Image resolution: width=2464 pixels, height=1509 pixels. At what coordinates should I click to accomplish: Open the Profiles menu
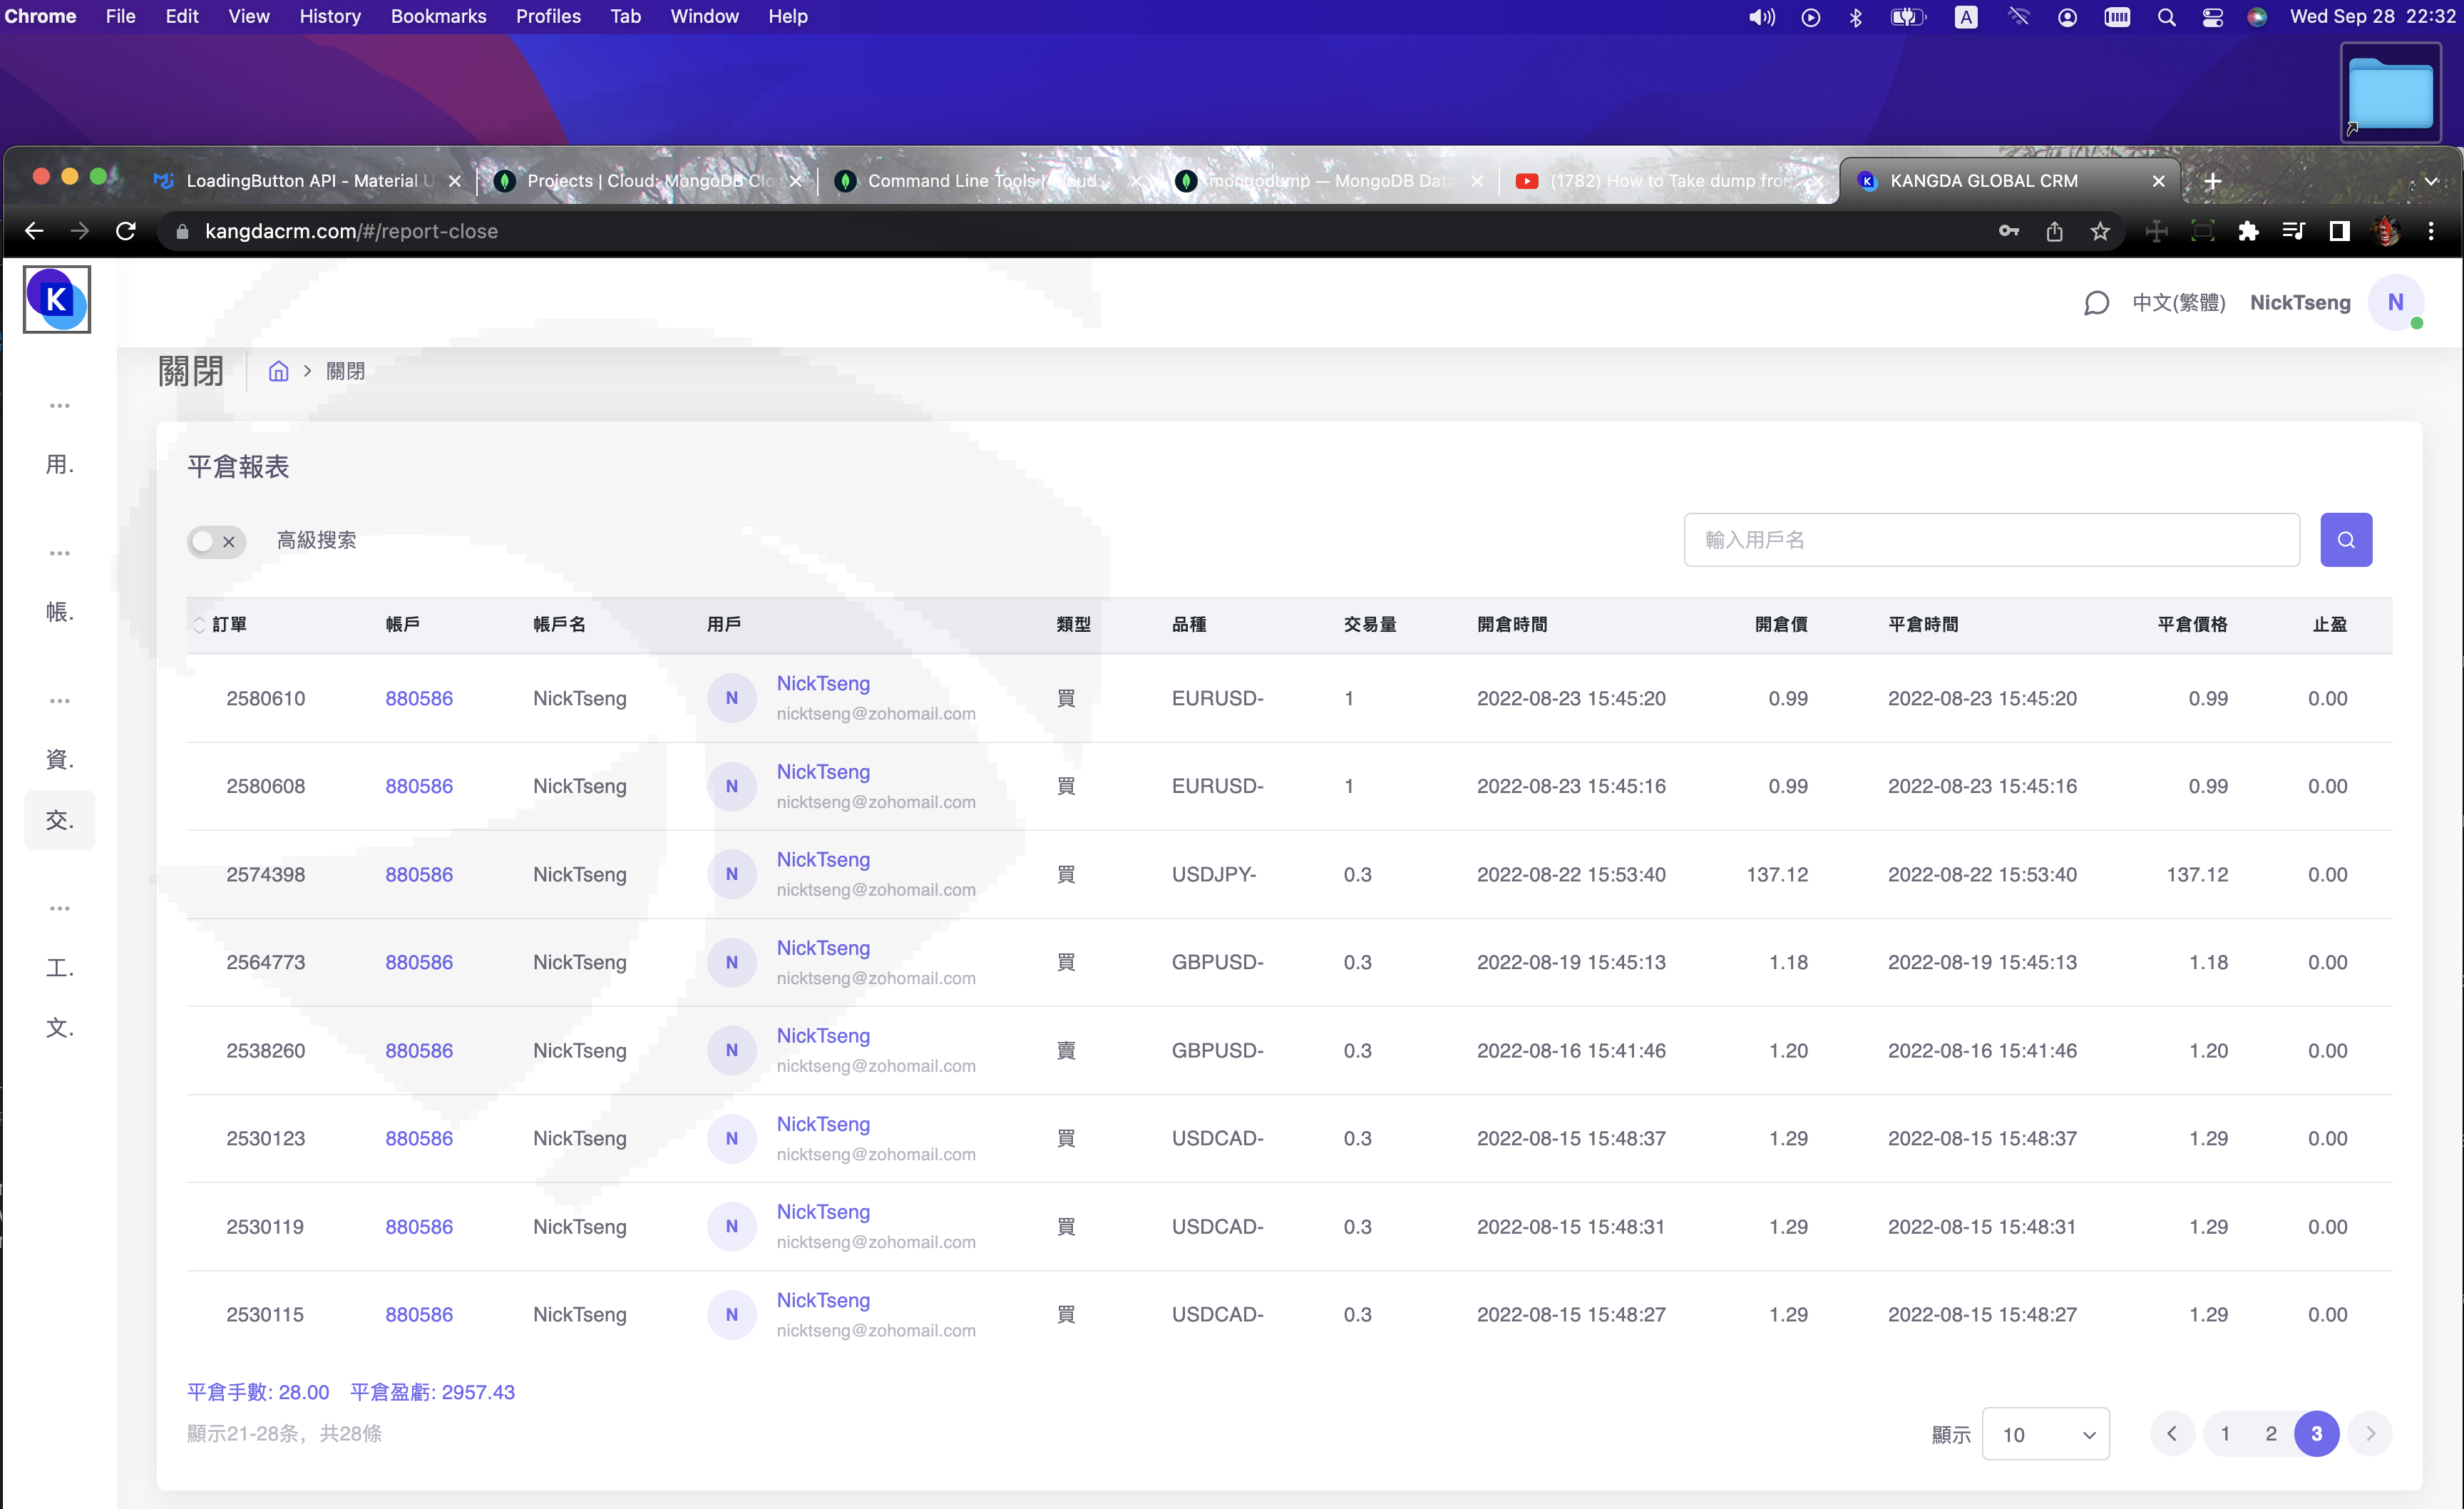coord(548,17)
